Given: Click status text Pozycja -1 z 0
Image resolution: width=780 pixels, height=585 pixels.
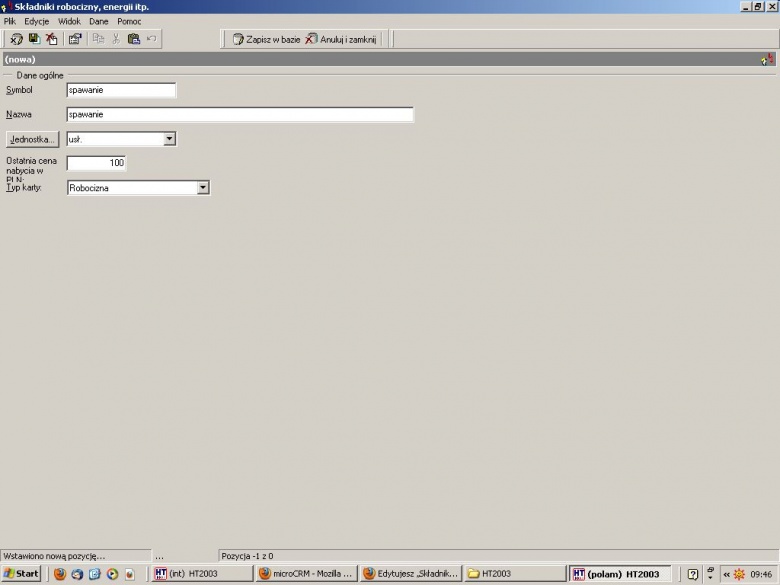Looking at the screenshot, I should tap(247, 556).
